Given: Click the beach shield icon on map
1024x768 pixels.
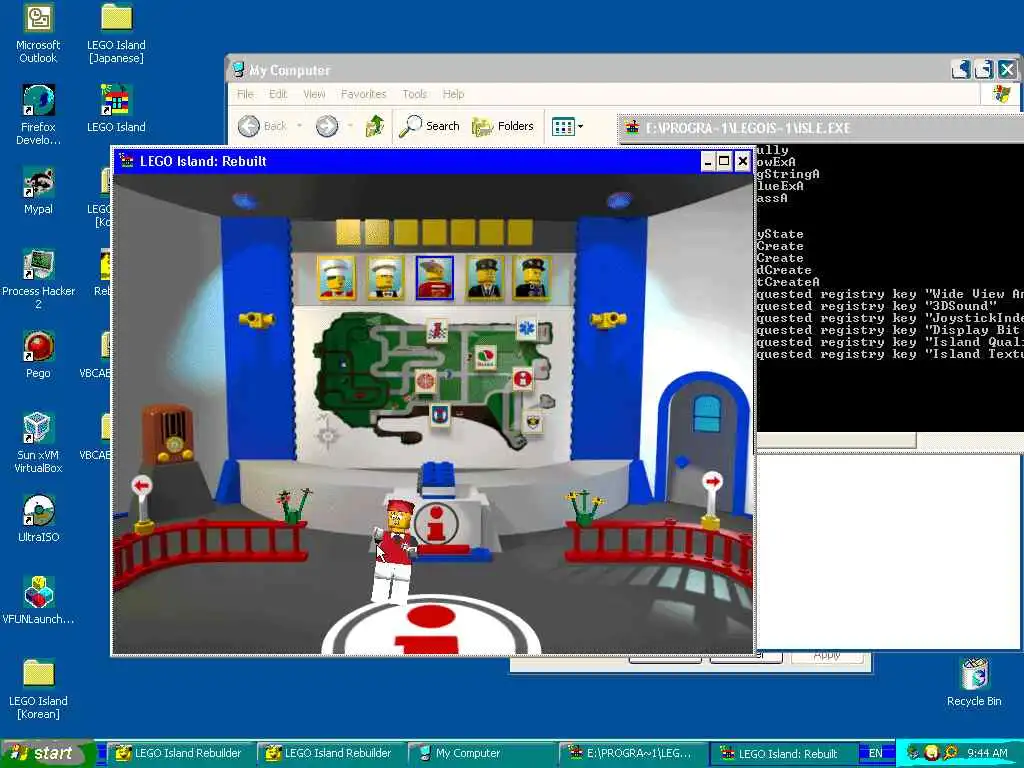Looking at the screenshot, I should click(x=440, y=414).
